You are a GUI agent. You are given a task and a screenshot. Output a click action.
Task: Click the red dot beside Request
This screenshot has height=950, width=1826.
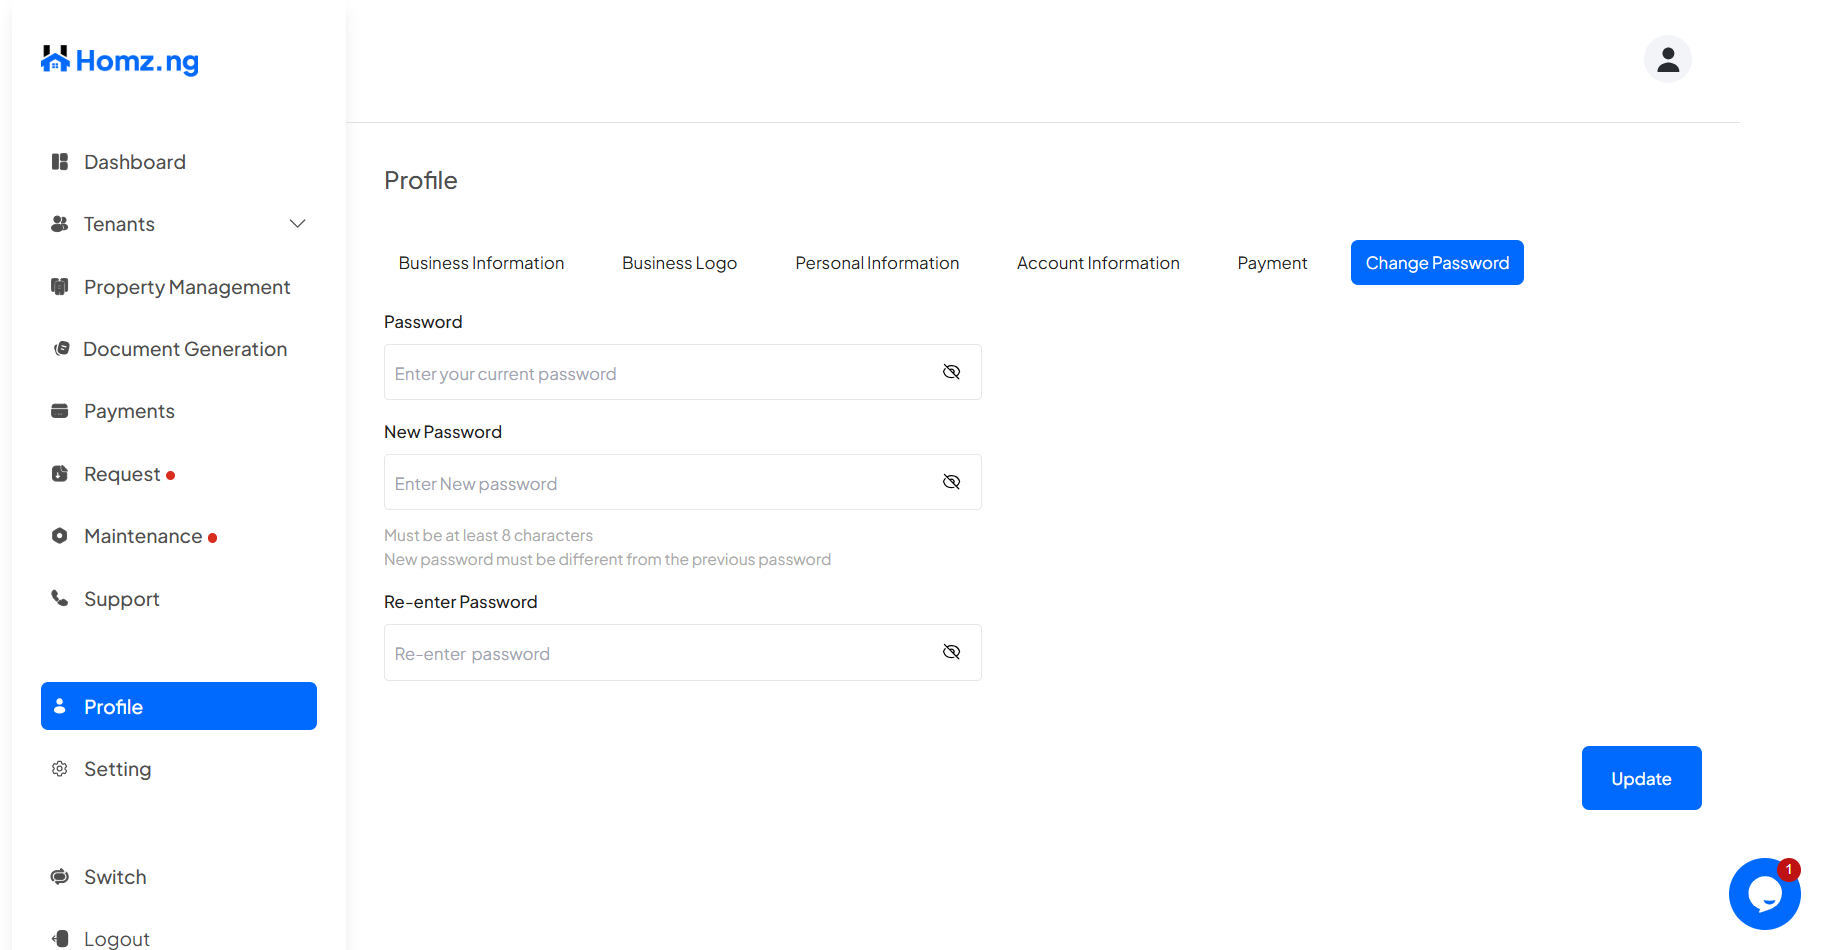click(171, 476)
